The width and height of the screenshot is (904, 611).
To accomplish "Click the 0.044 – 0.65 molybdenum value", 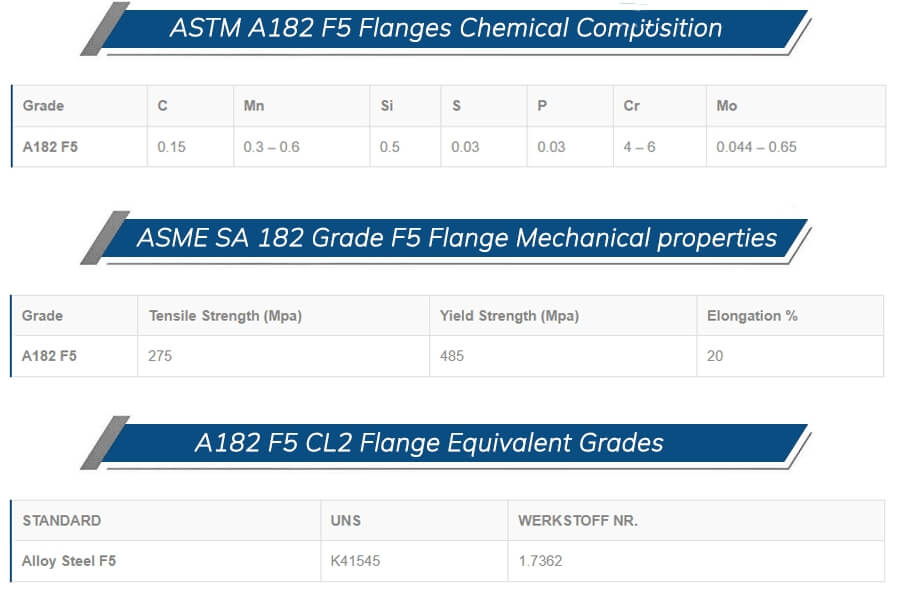I will (756, 147).
